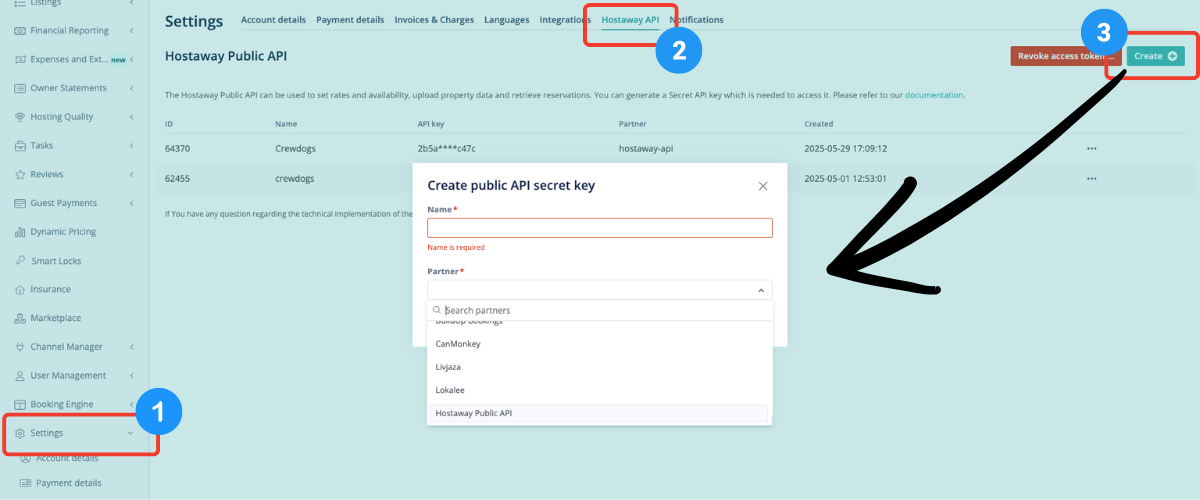Viewport: 1200px width, 500px height.
Task: Click the 64370 ID cell
Action: coord(177,149)
